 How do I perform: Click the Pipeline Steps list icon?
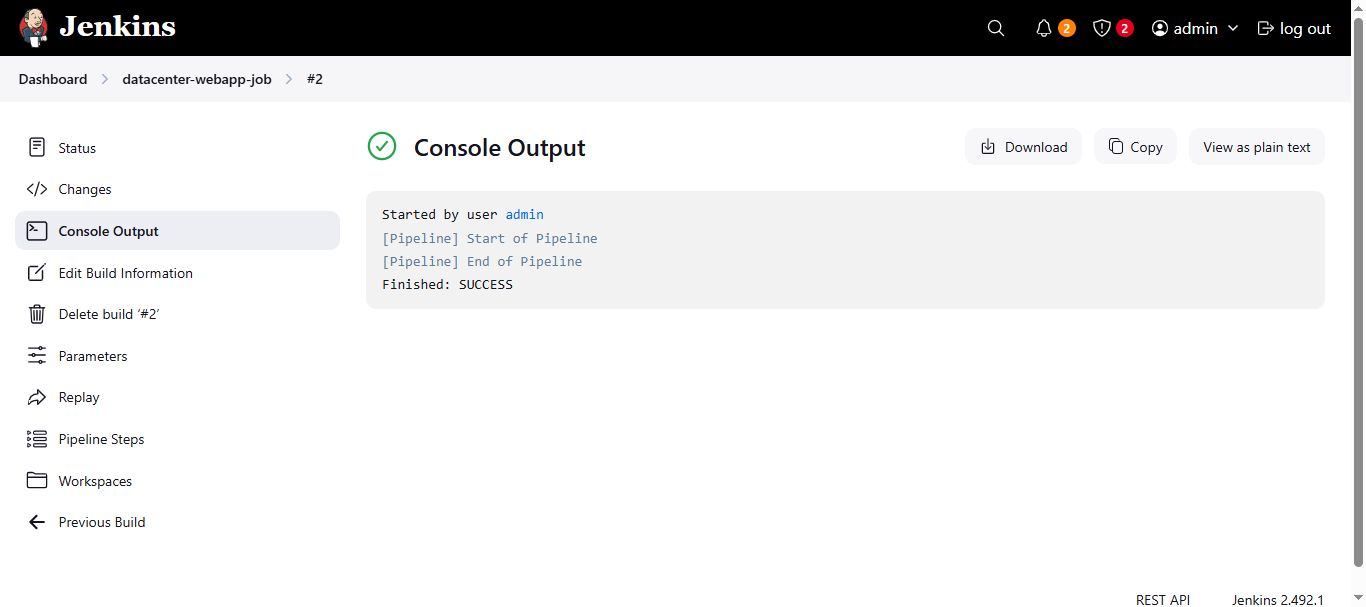click(37, 439)
